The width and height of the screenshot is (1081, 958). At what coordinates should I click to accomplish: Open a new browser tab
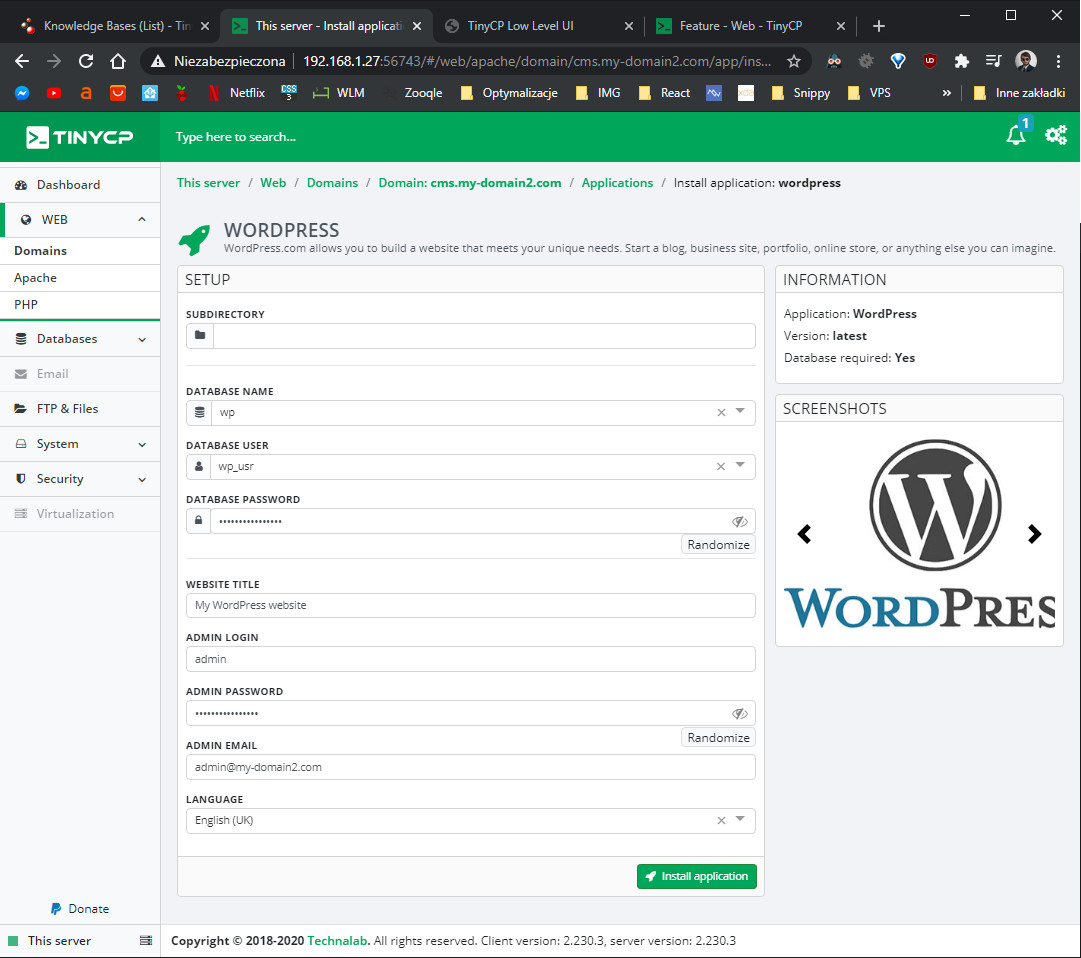tap(878, 26)
